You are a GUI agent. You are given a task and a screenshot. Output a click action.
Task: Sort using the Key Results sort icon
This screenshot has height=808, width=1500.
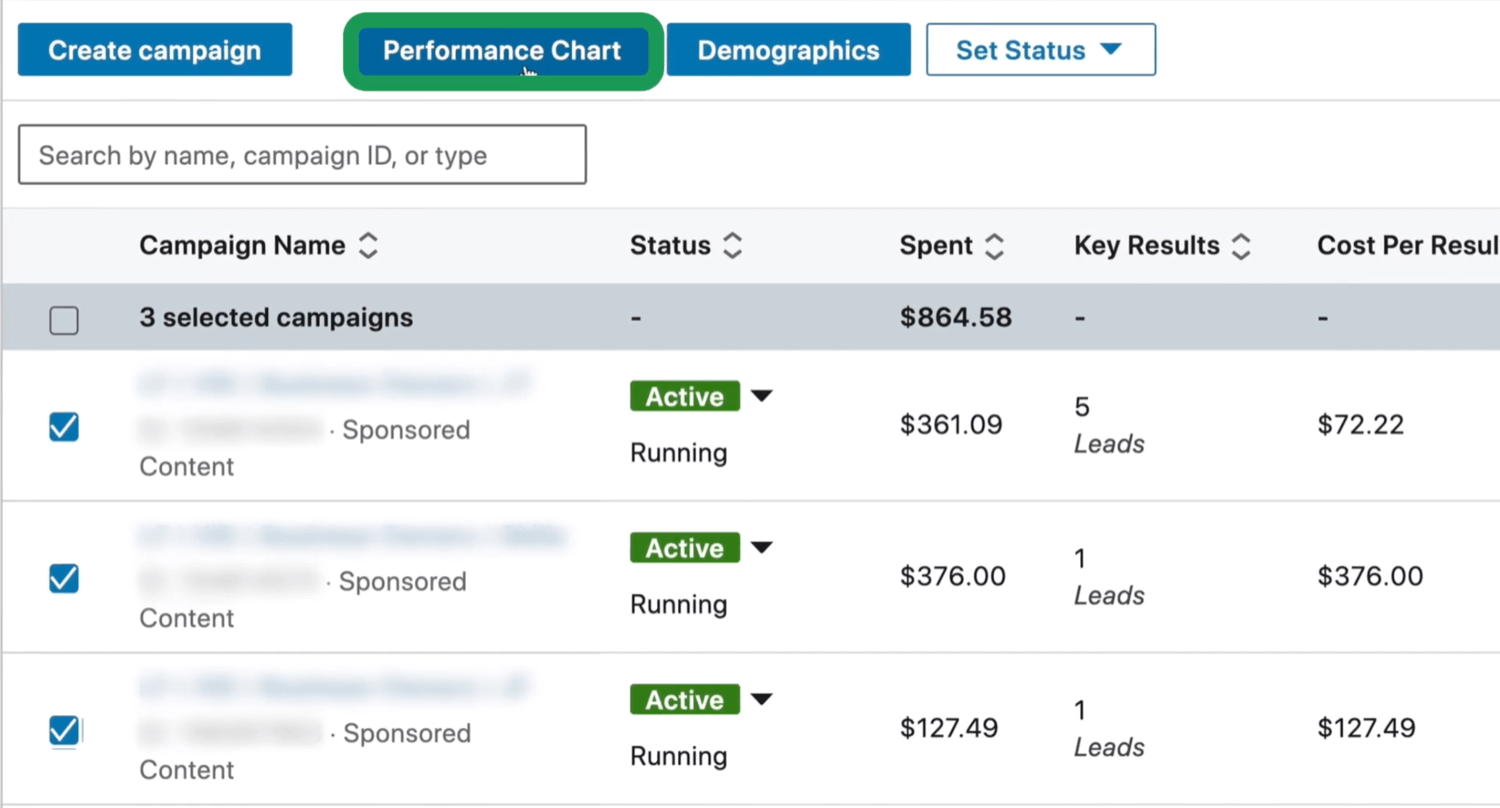(1240, 245)
